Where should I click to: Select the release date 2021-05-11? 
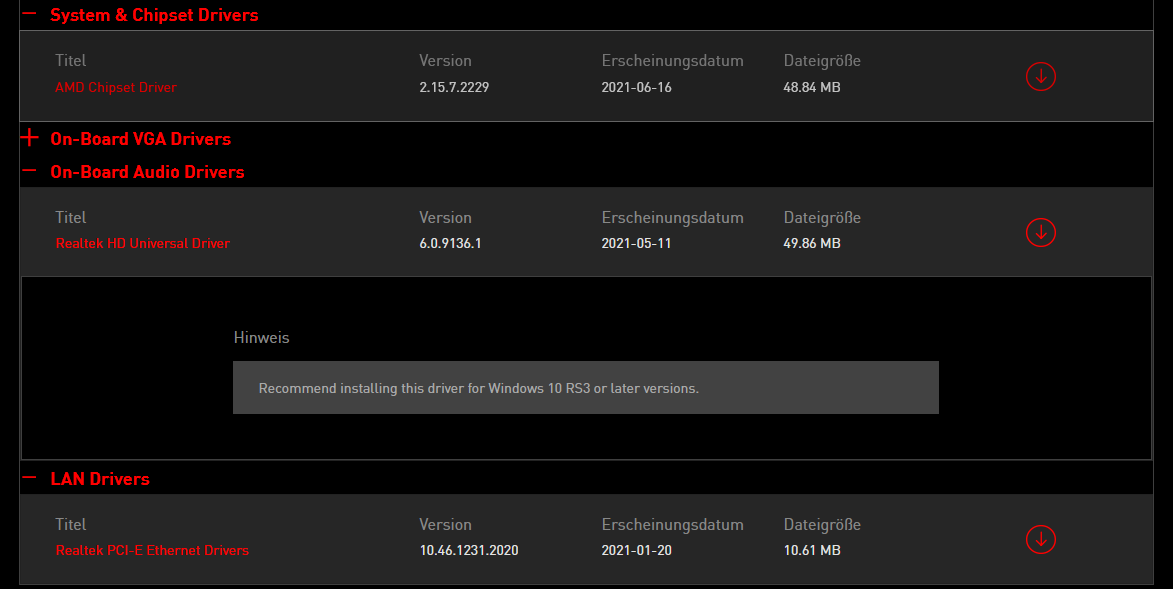[637, 244]
